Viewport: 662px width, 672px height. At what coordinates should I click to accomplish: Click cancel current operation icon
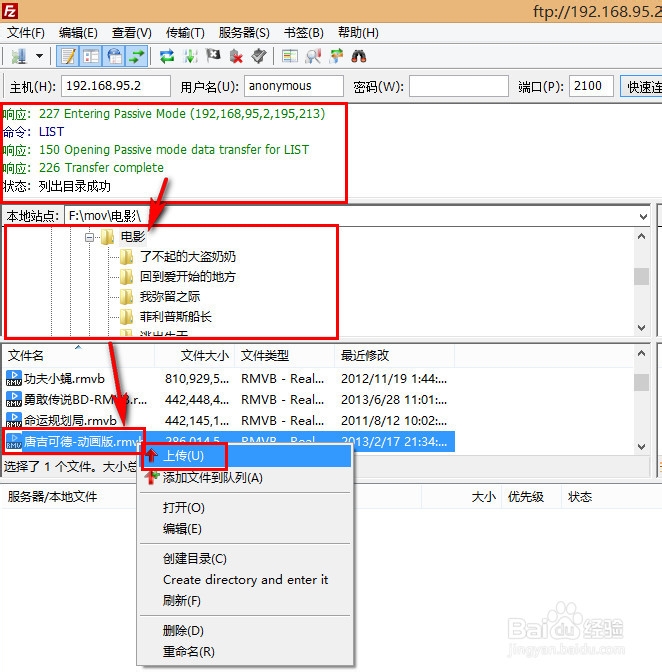213,56
